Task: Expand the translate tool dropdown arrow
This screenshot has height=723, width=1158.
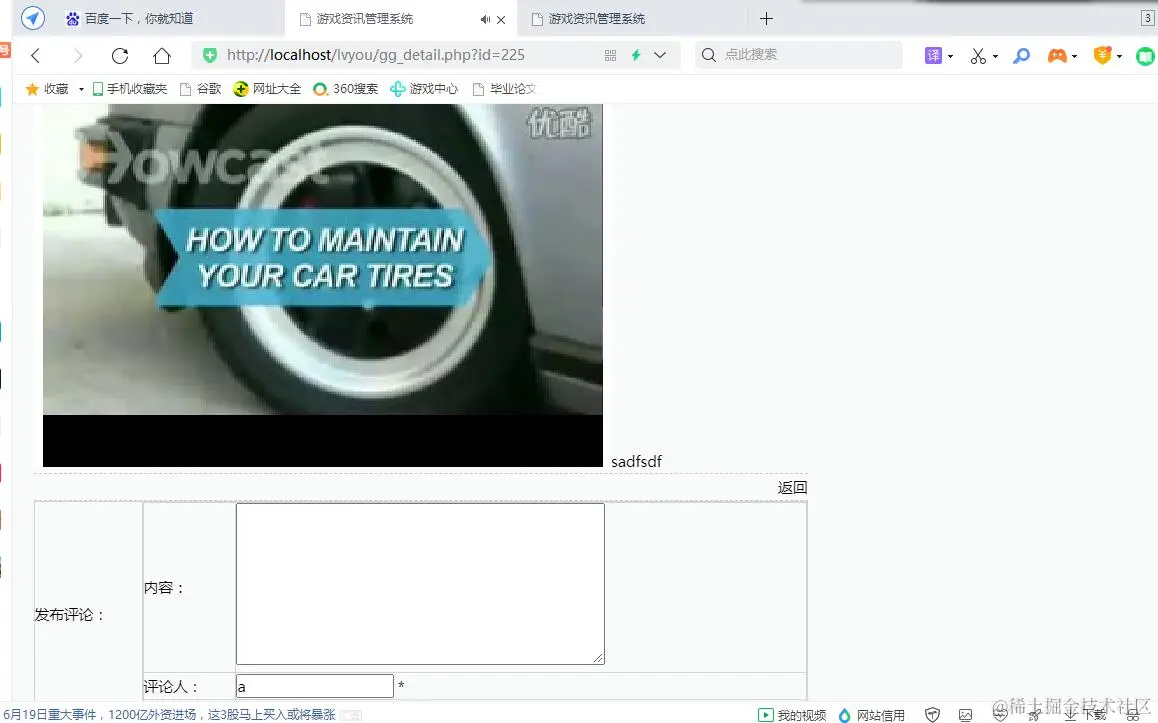Action: pyautogui.click(x=950, y=56)
